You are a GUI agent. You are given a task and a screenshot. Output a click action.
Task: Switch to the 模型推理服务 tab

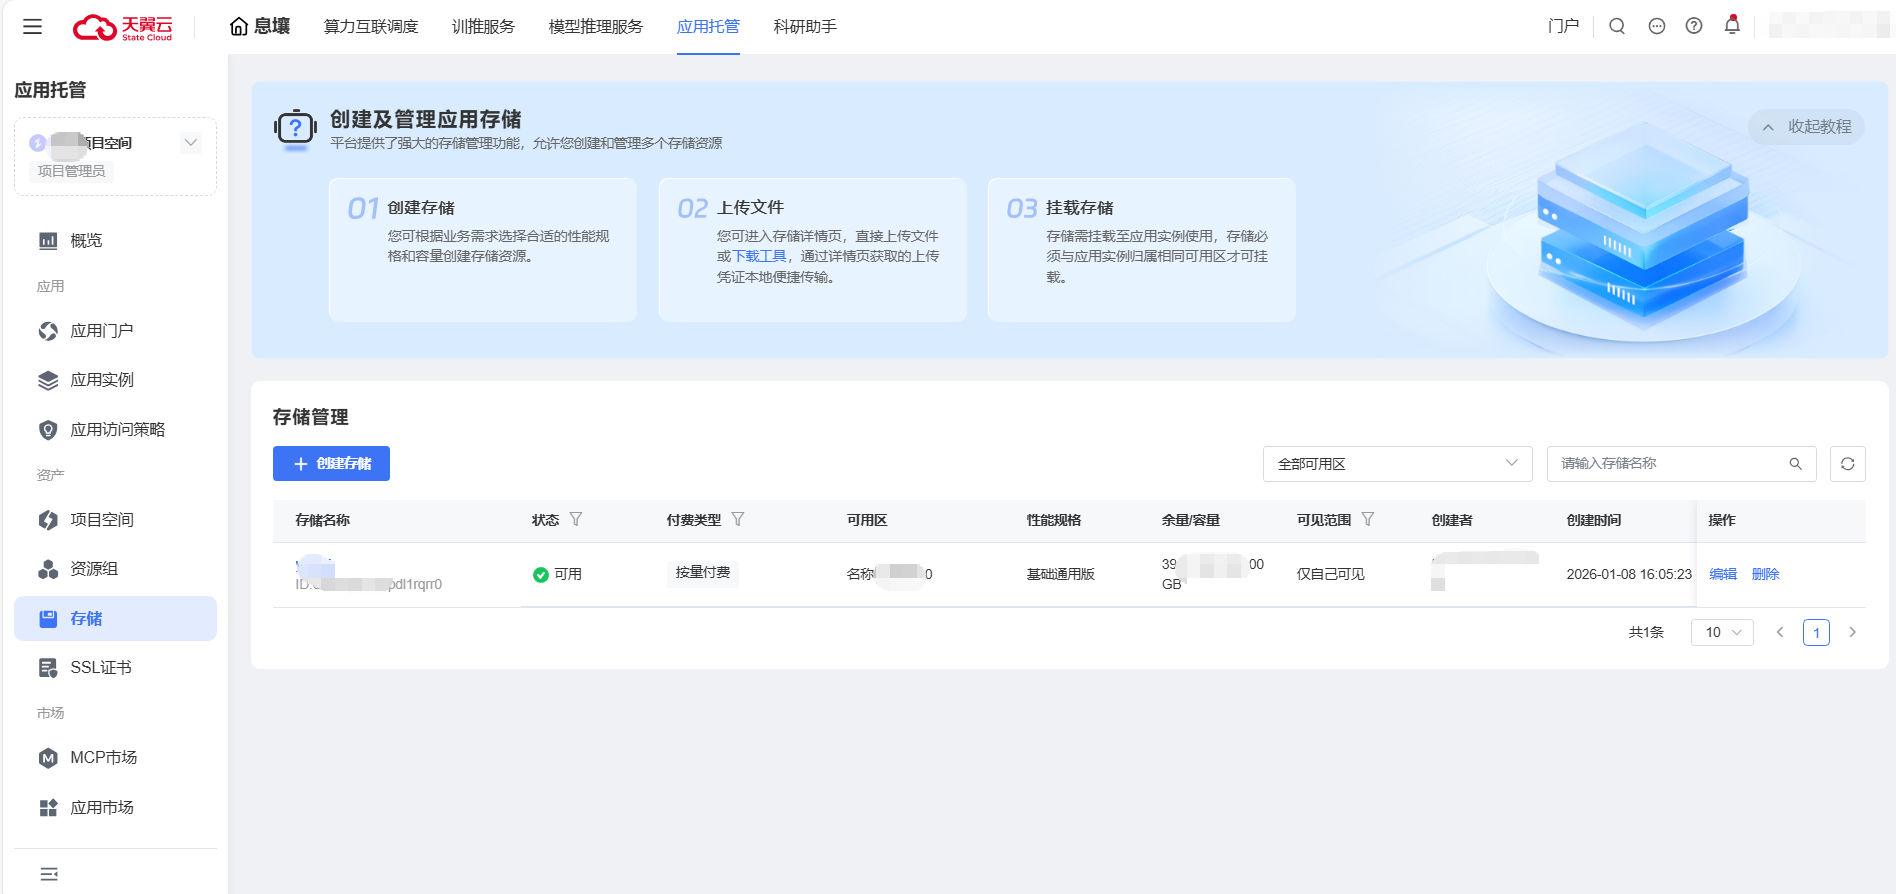596,27
